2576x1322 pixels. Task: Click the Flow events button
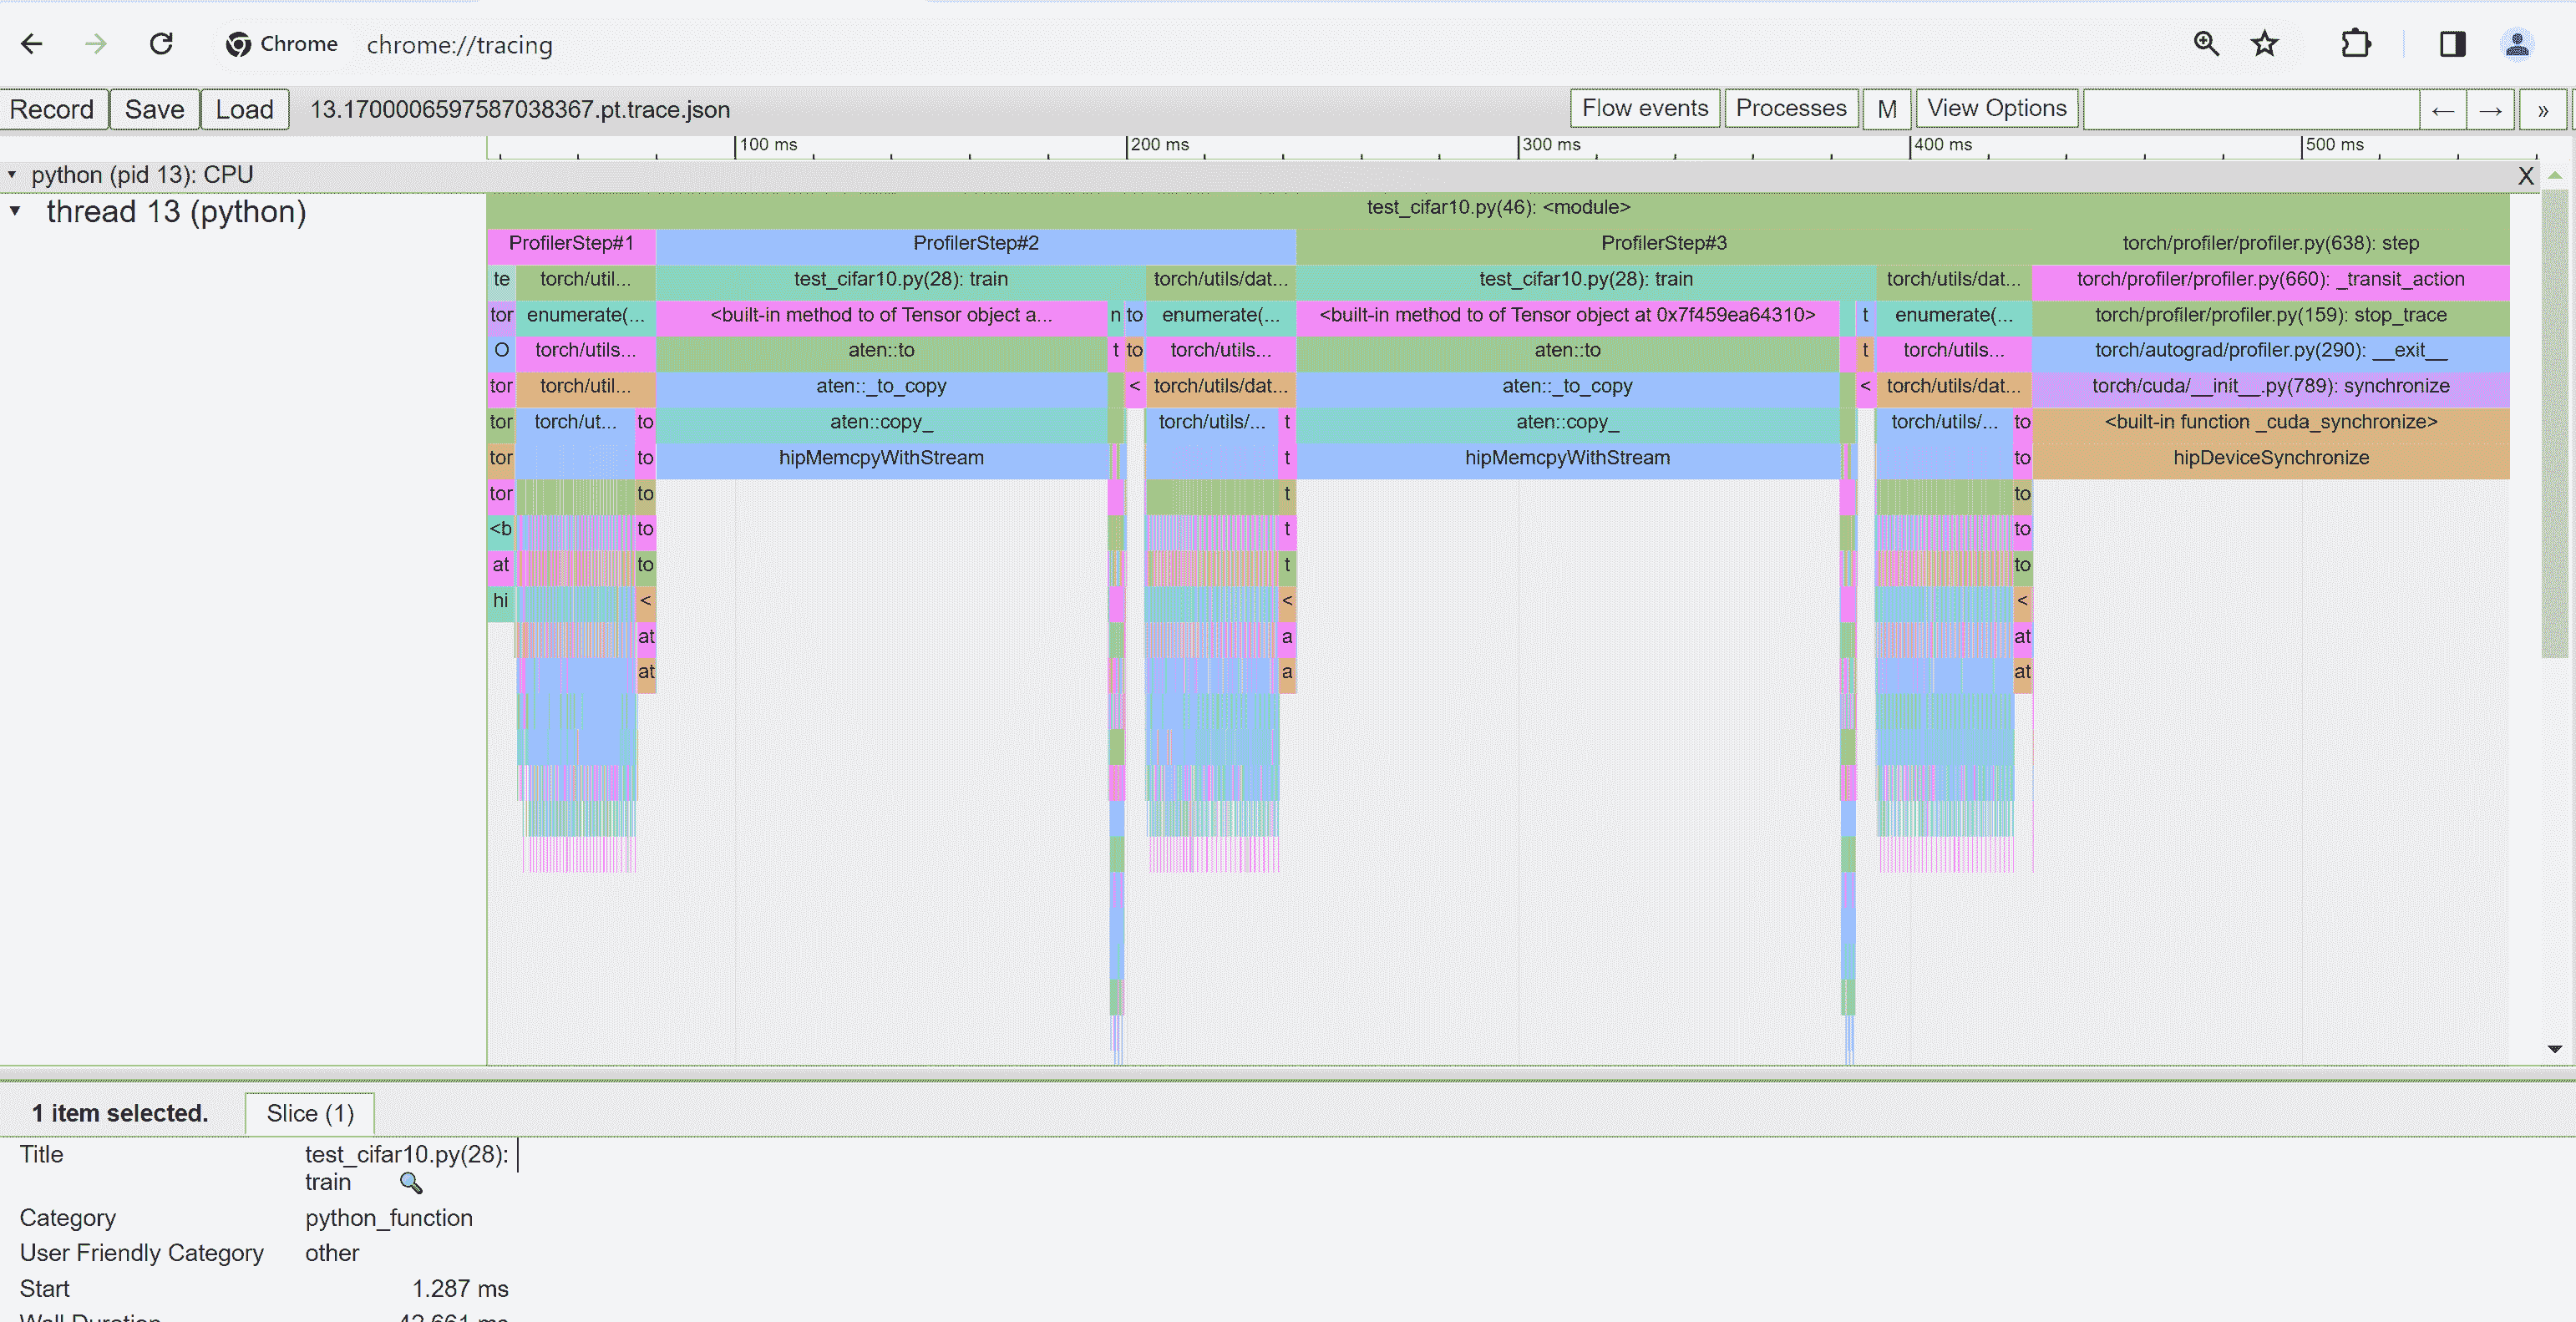(1644, 108)
